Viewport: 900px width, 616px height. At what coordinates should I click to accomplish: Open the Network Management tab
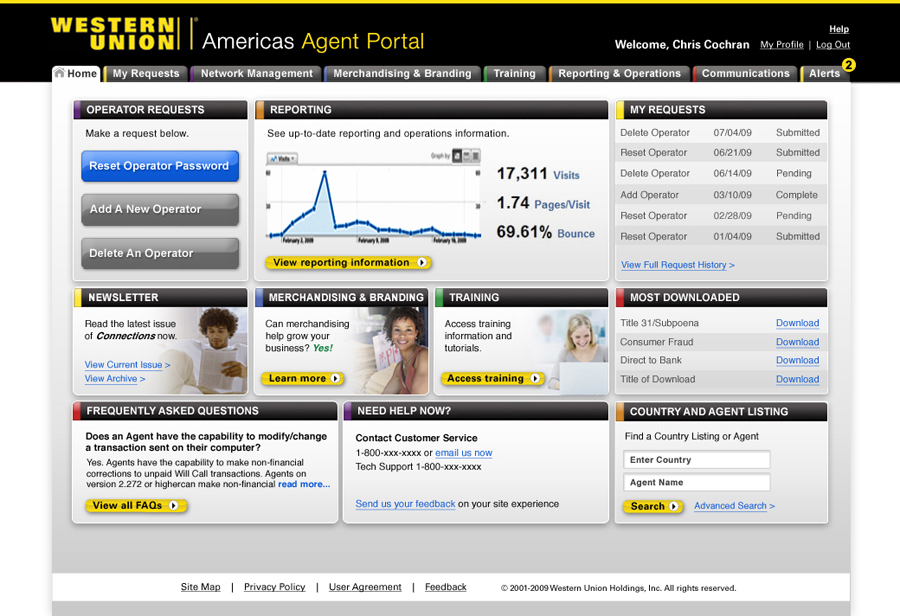tap(257, 73)
